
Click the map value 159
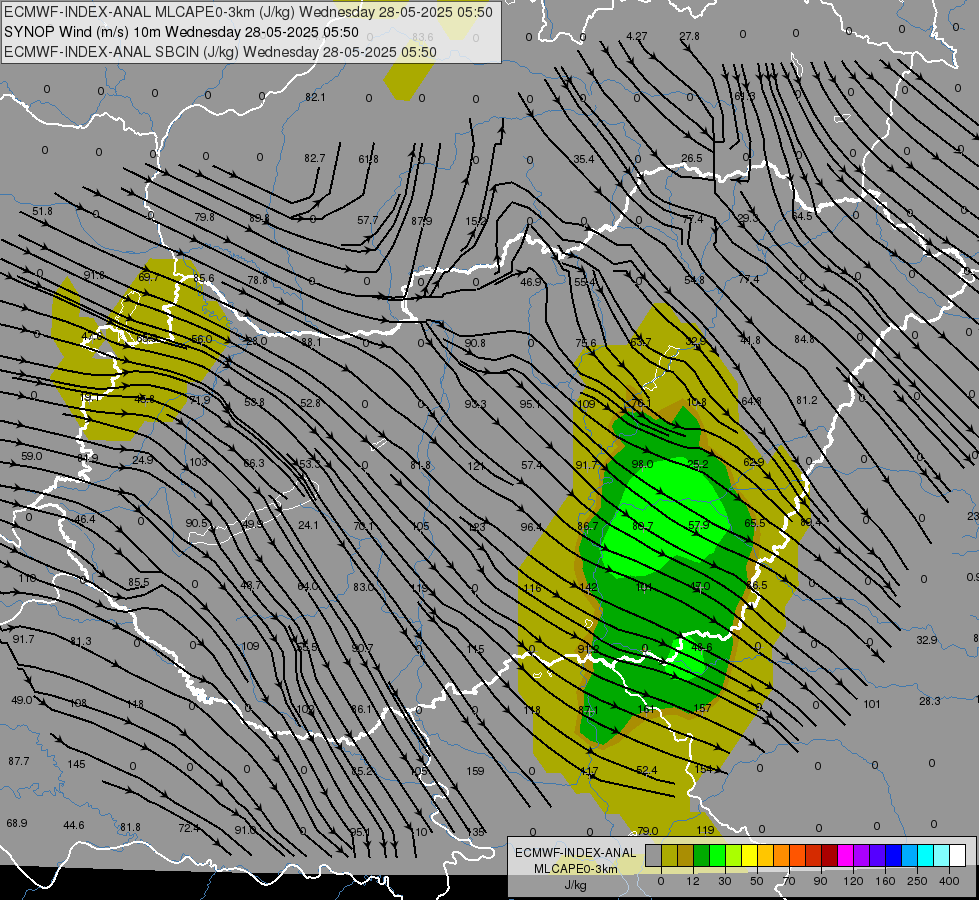(475, 771)
